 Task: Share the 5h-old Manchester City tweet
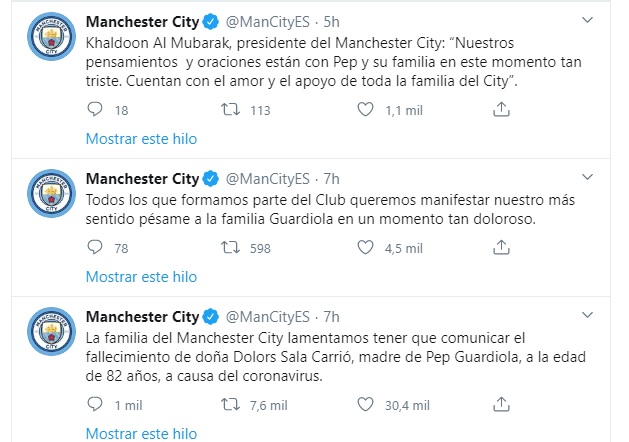[x=501, y=109]
